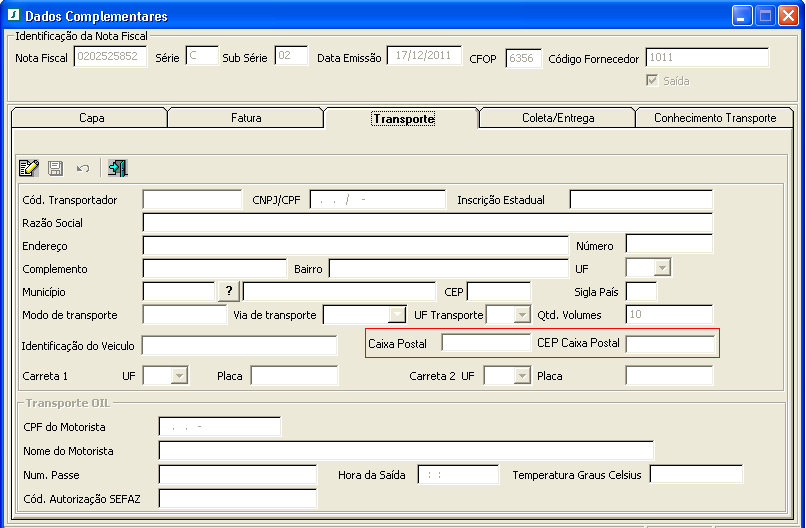The height and width of the screenshot is (528, 806).
Task: Click the save floppy disk icon
Action: click(x=56, y=168)
